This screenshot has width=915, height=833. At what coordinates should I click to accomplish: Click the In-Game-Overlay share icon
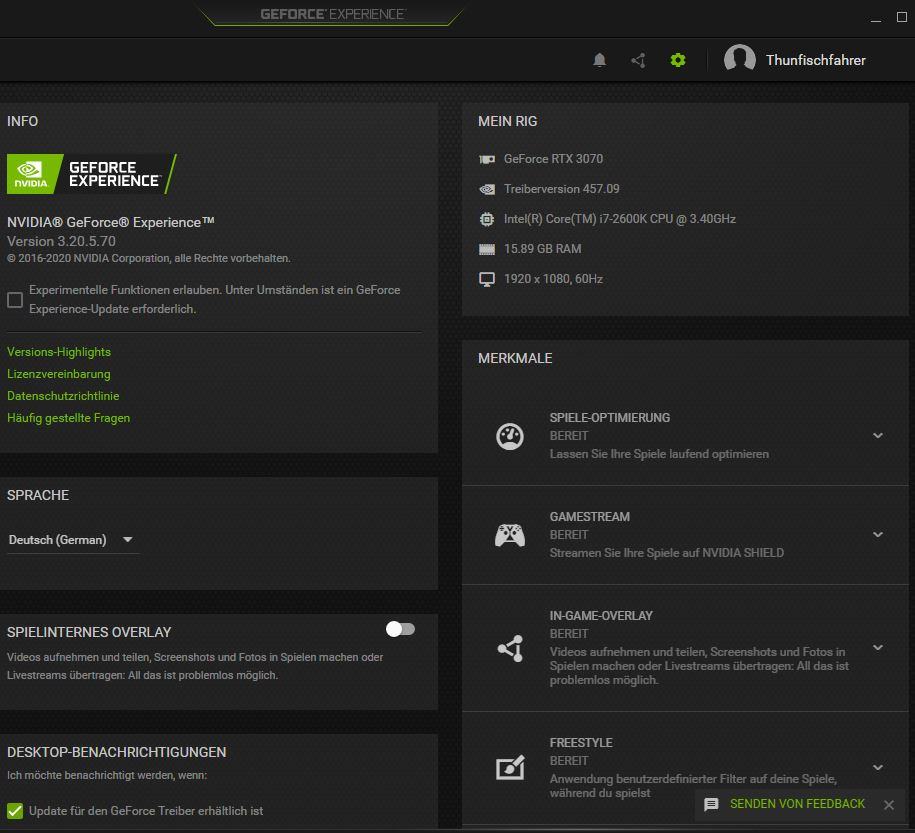click(510, 648)
